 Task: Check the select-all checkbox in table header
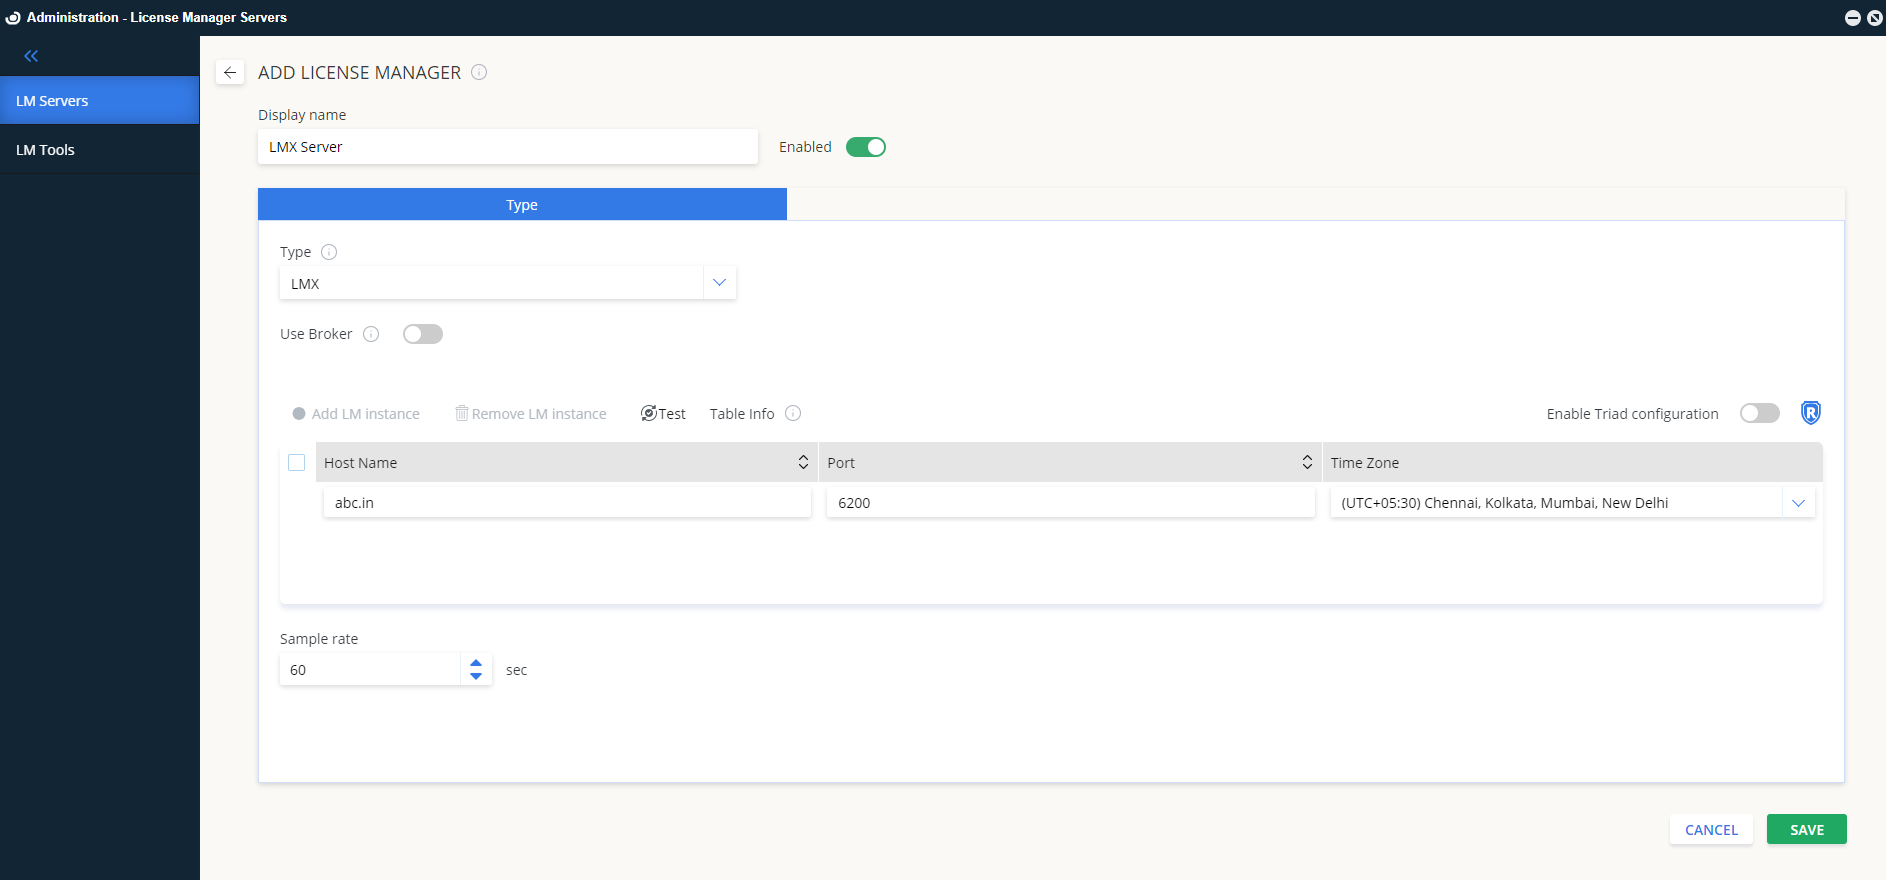(297, 462)
